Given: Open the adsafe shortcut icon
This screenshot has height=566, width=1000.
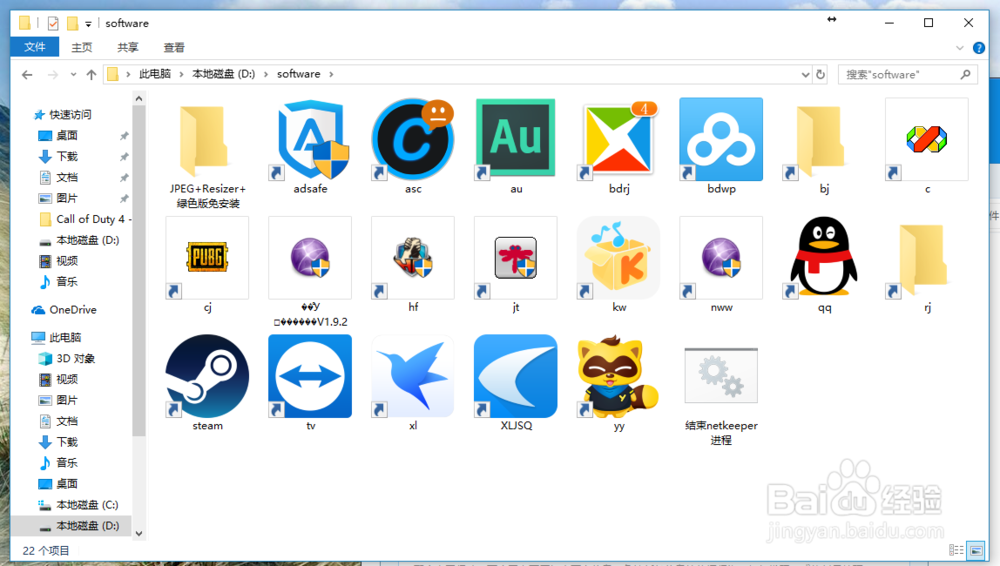Looking at the screenshot, I should coord(310,140).
